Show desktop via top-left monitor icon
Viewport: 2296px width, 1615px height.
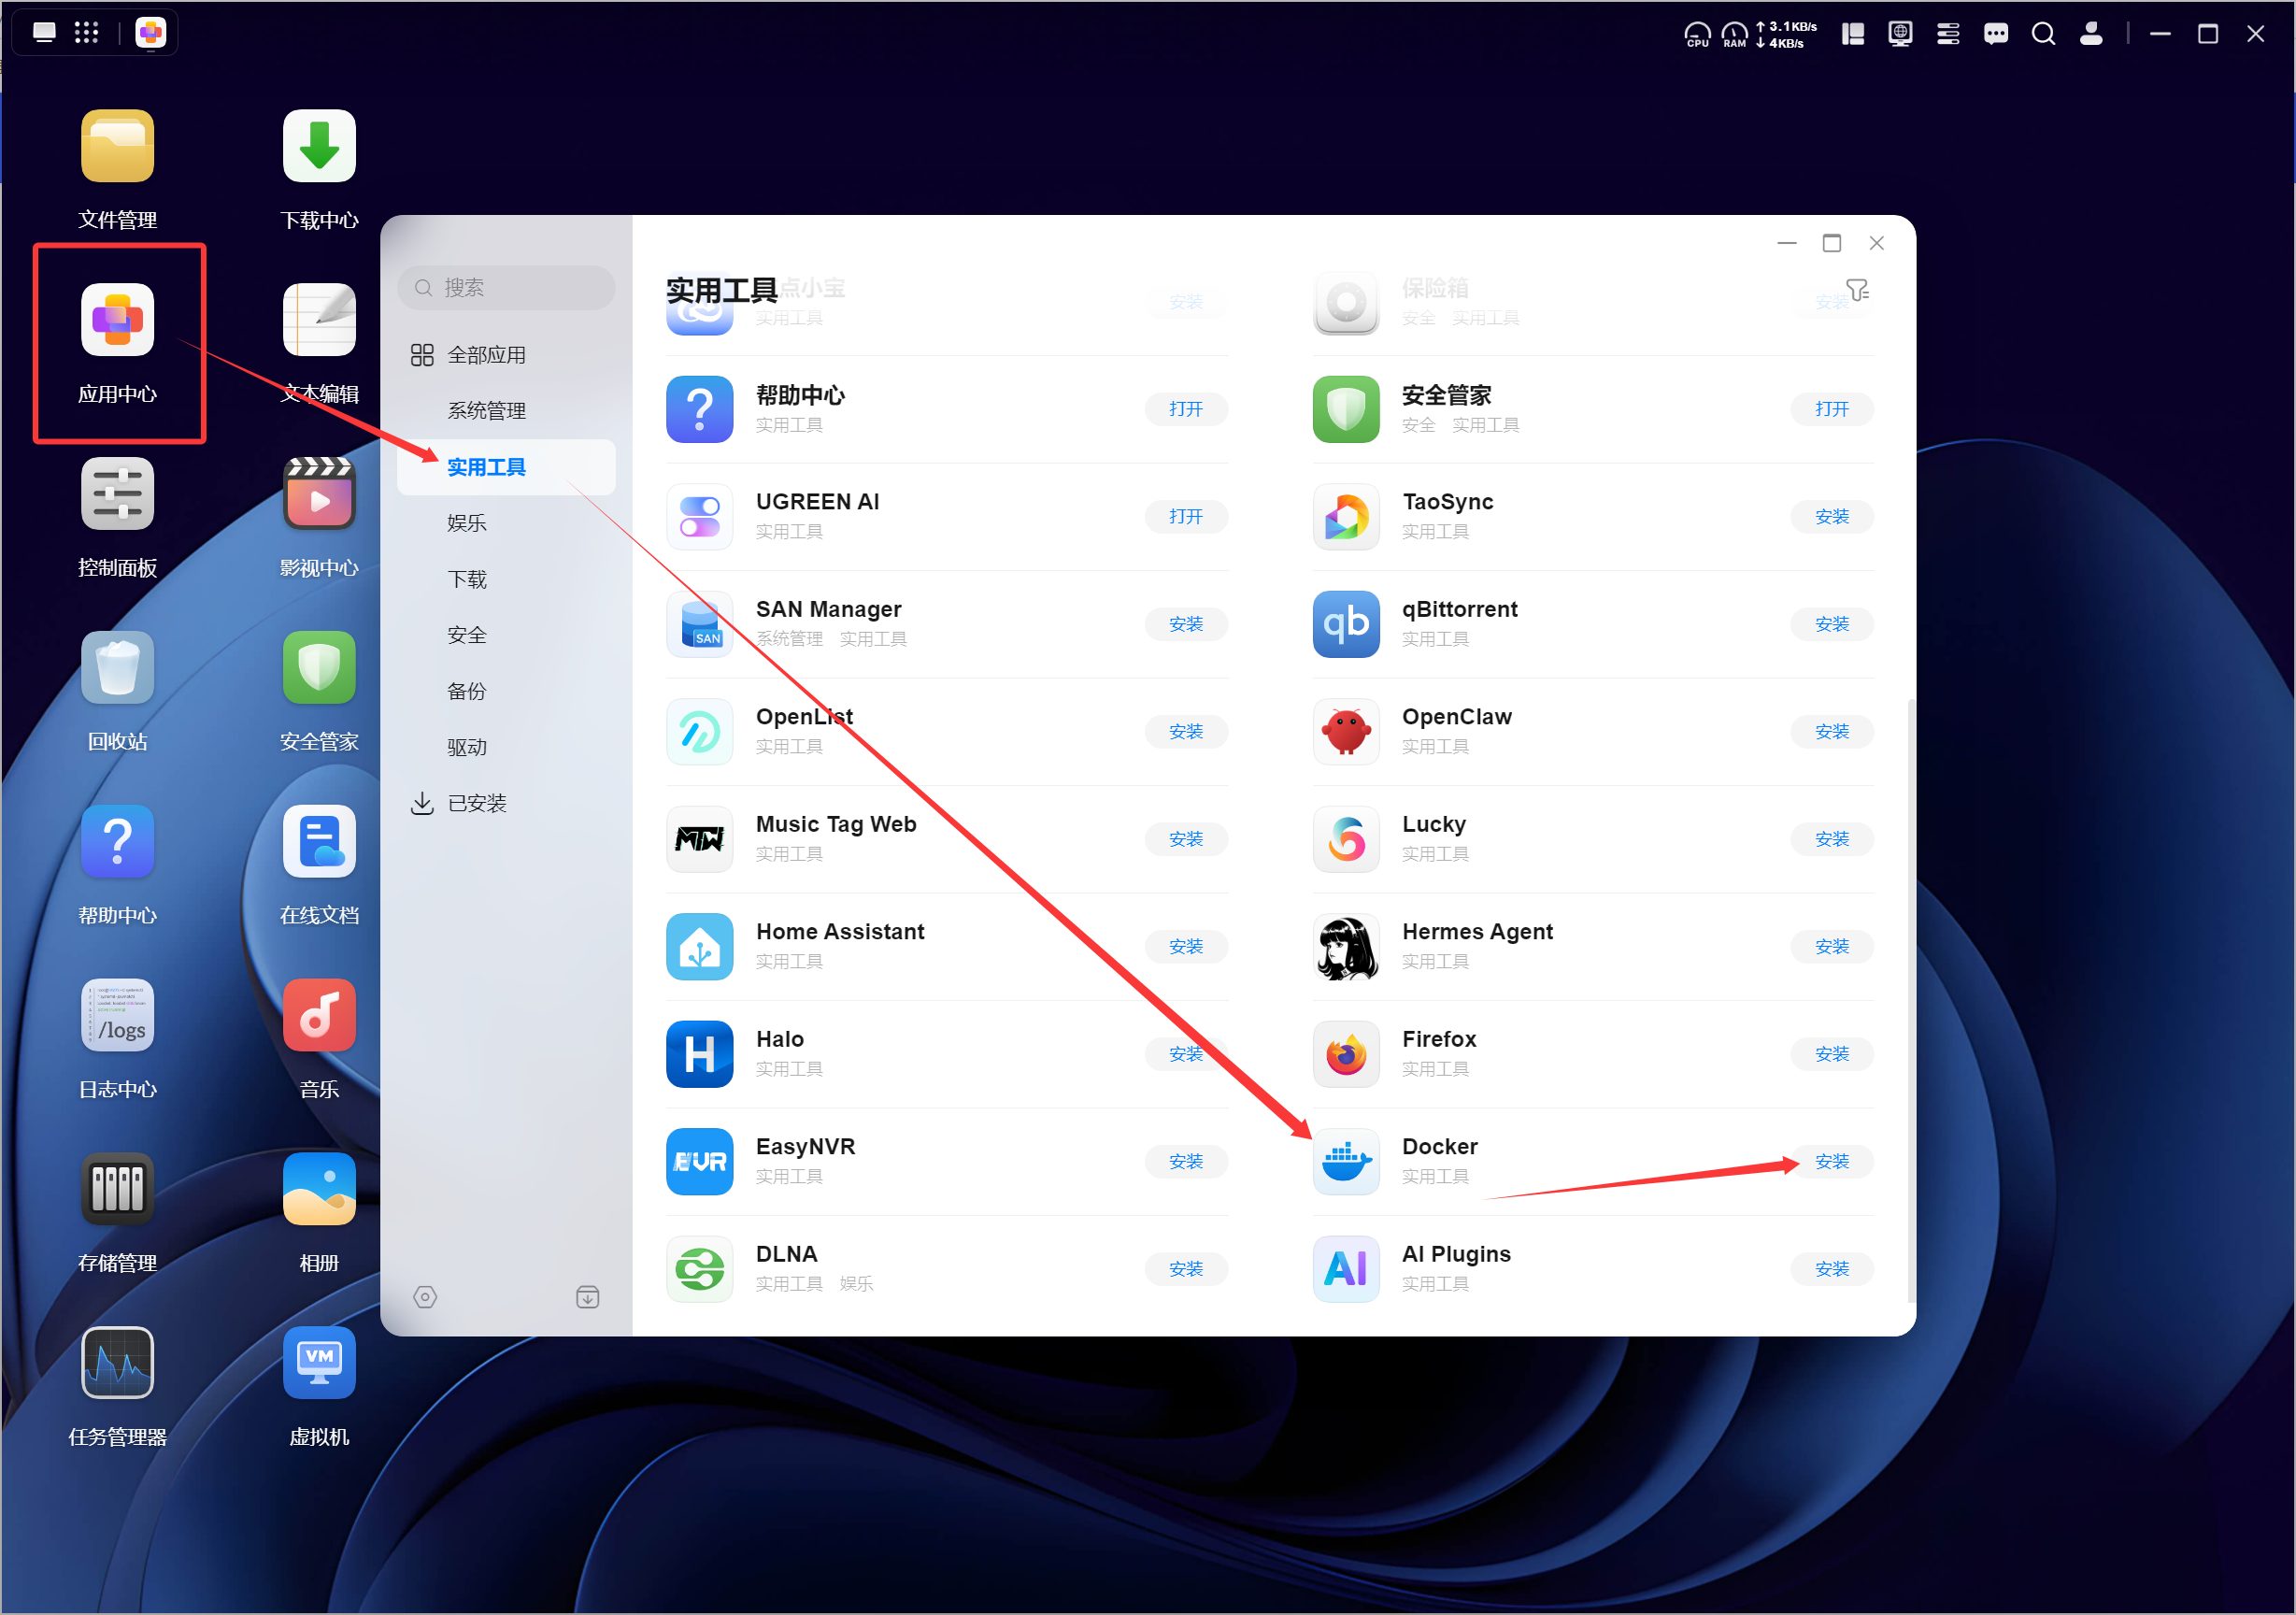[x=44, y=32]
